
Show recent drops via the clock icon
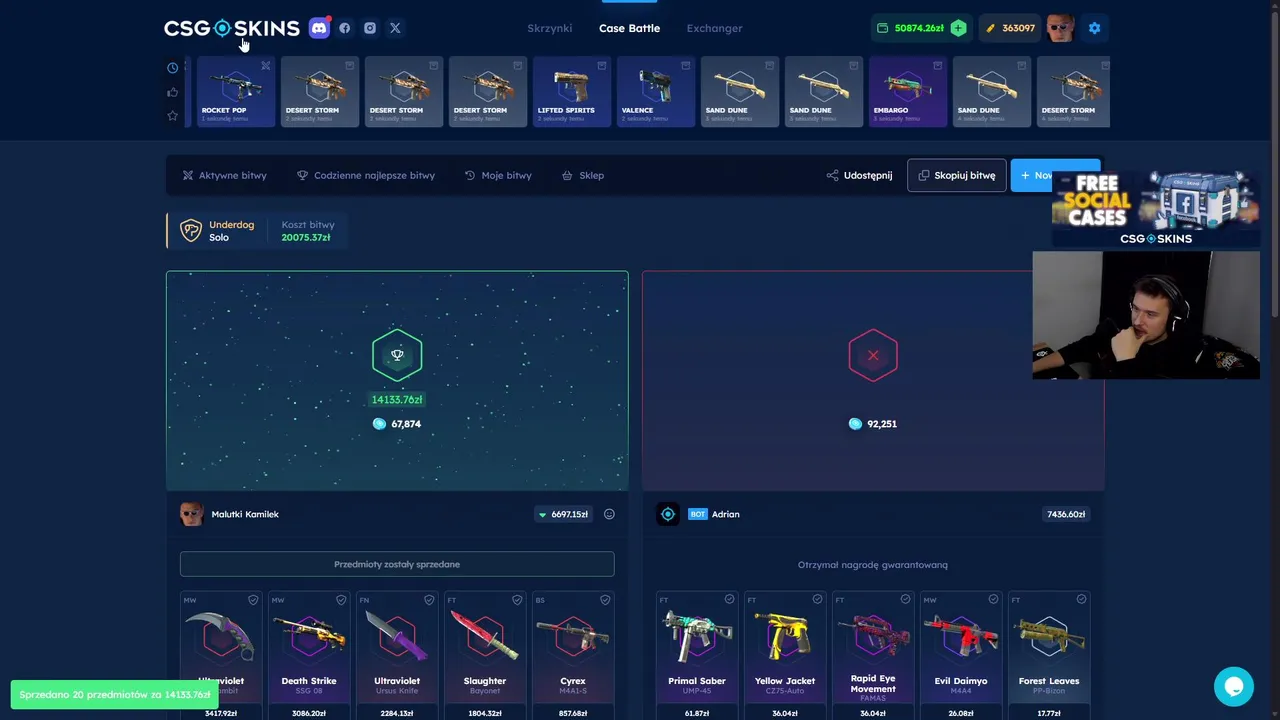173,68
